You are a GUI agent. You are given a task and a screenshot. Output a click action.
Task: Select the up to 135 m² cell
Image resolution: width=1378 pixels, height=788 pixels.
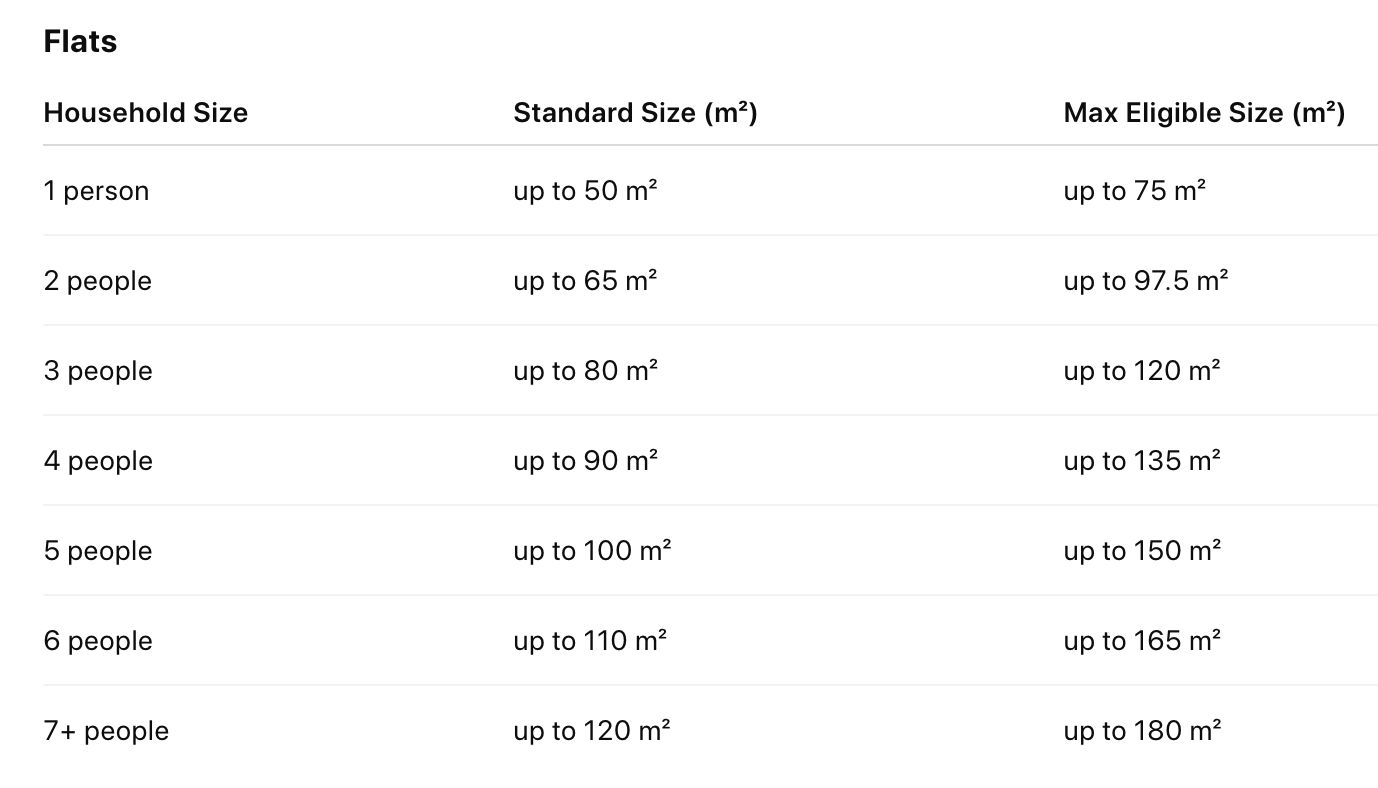(1142, 461)
